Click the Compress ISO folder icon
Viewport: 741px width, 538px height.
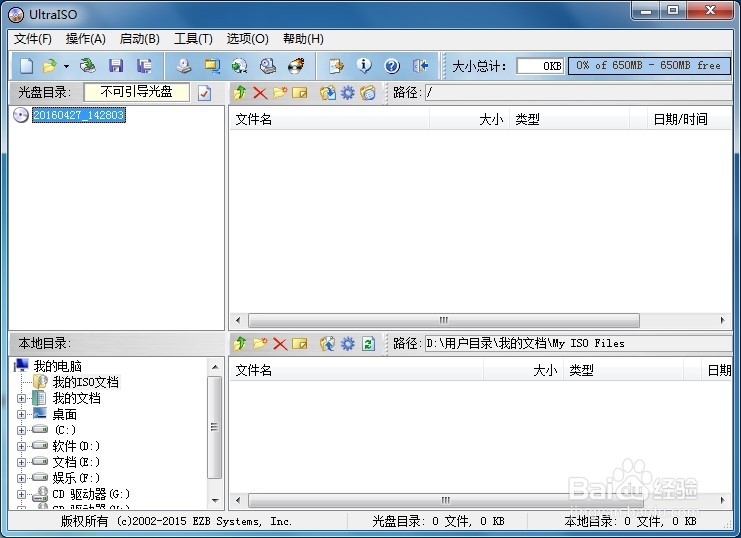pos(212,66)
